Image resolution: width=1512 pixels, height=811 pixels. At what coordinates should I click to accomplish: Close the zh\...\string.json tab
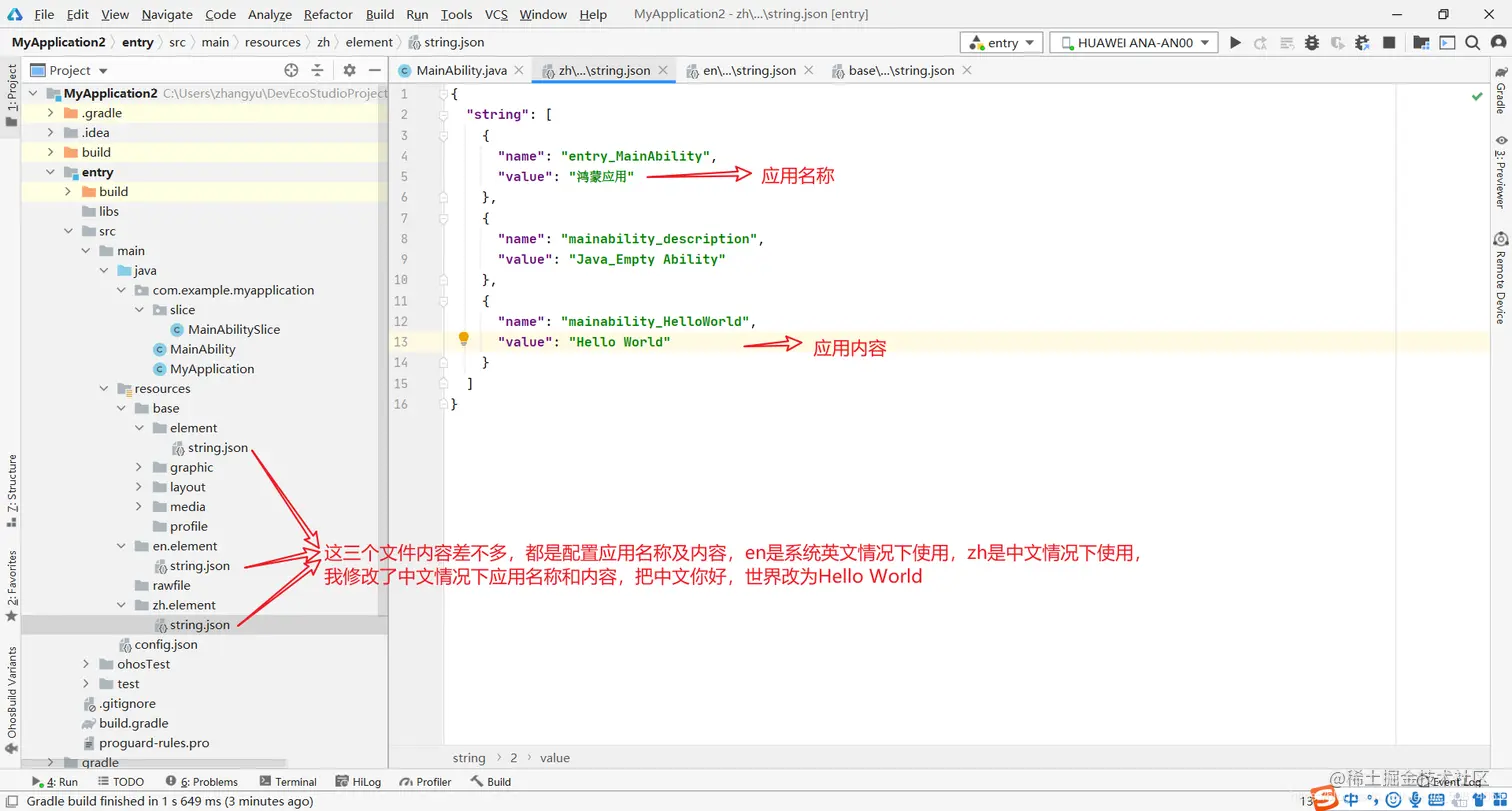pos(662,70)
